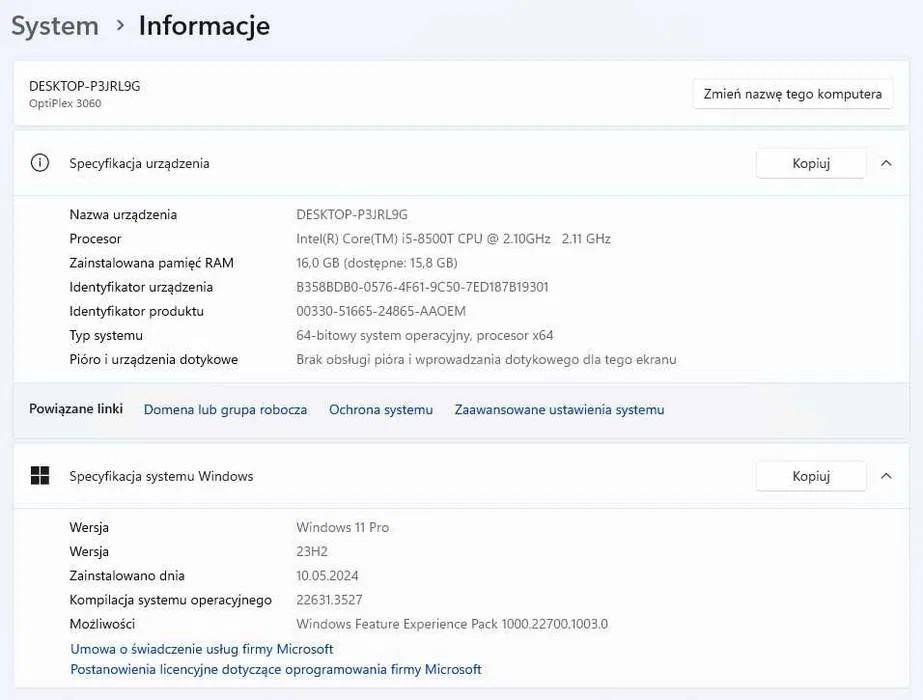The width and height of the screenshot is (923, 700).
Task: Click Identyfikator produktu label
Action: point(137,311)
